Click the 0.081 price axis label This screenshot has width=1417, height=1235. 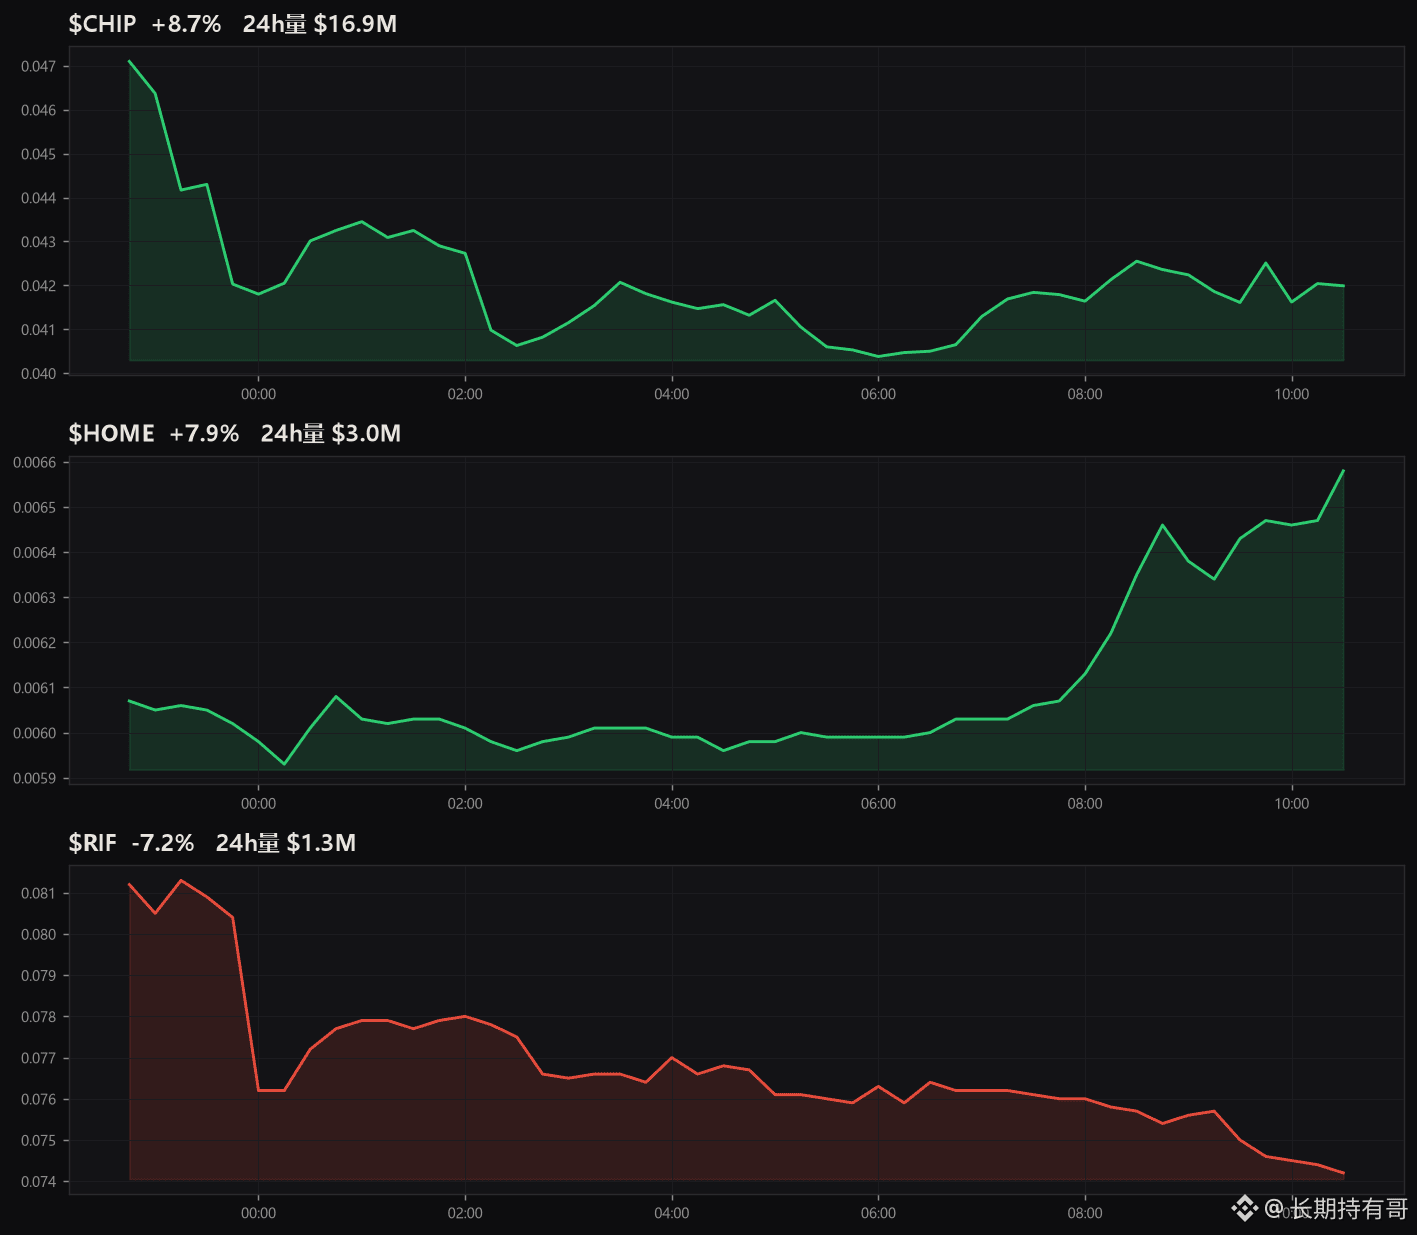point(39,894)
